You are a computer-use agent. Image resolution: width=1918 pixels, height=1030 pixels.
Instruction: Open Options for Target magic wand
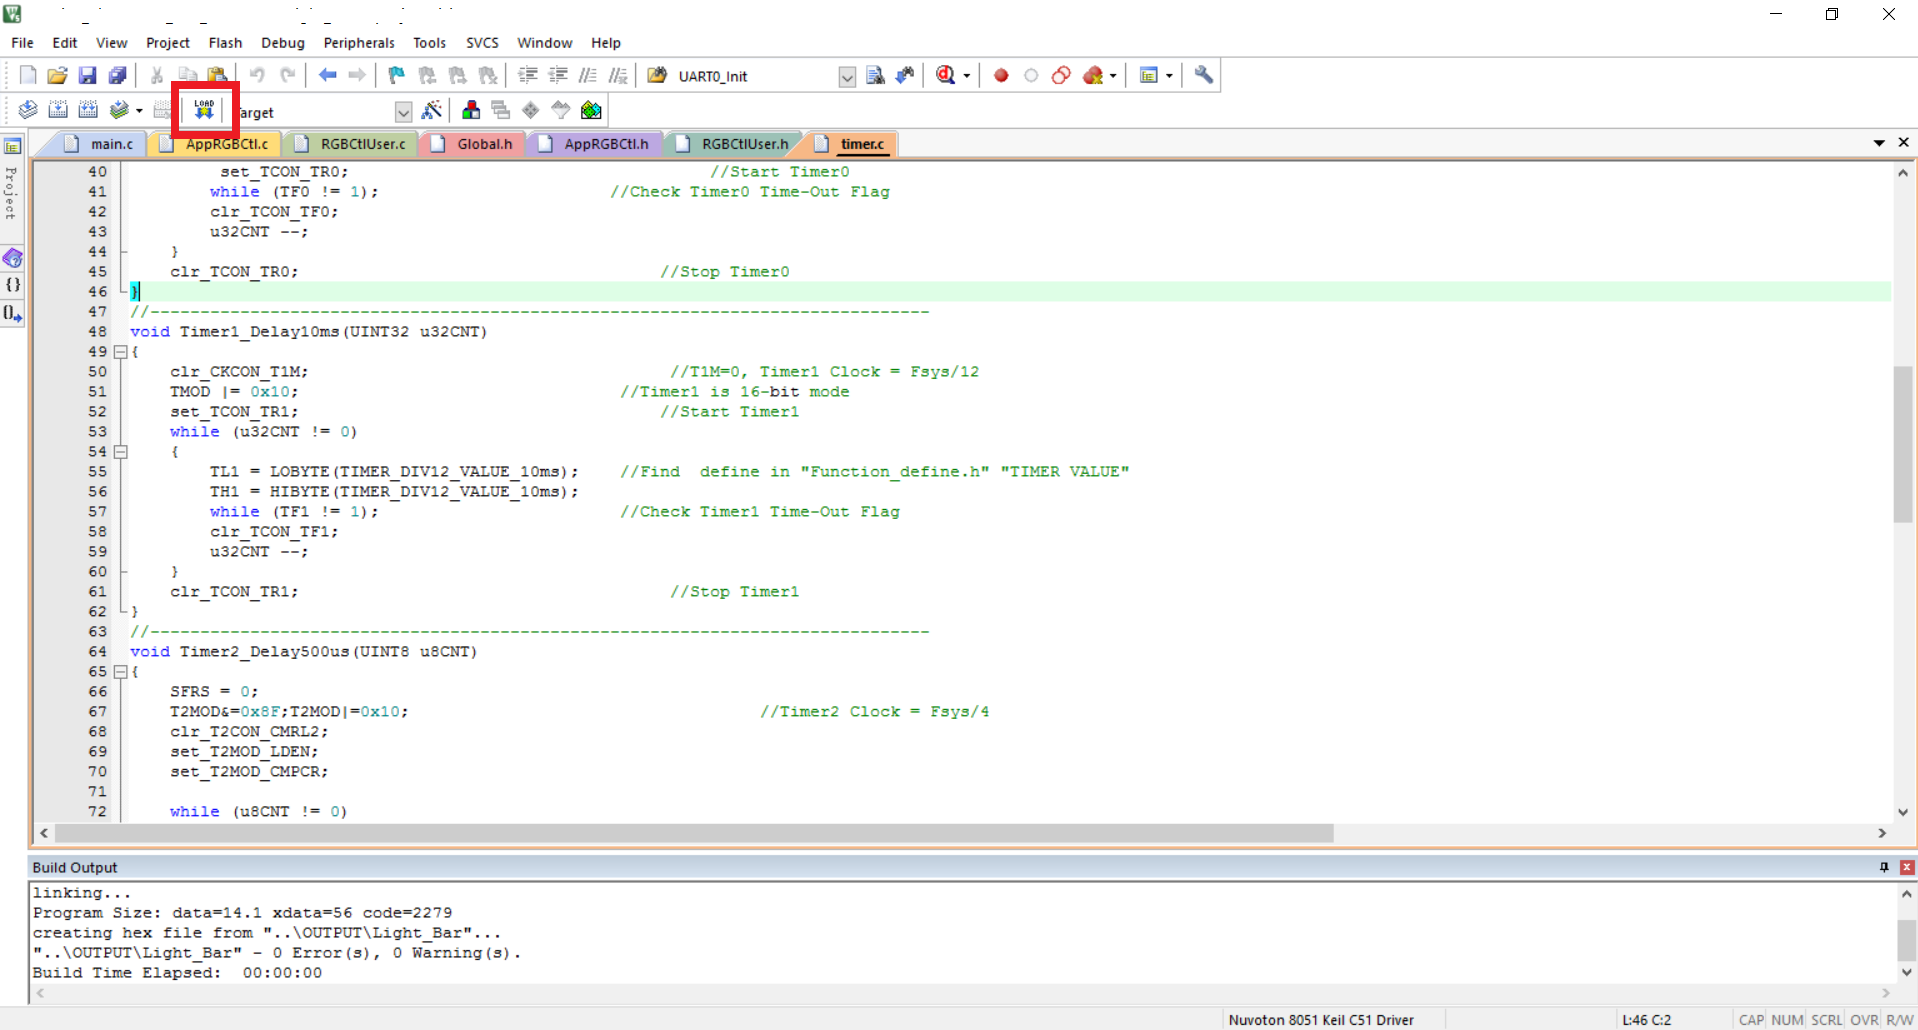432,110
